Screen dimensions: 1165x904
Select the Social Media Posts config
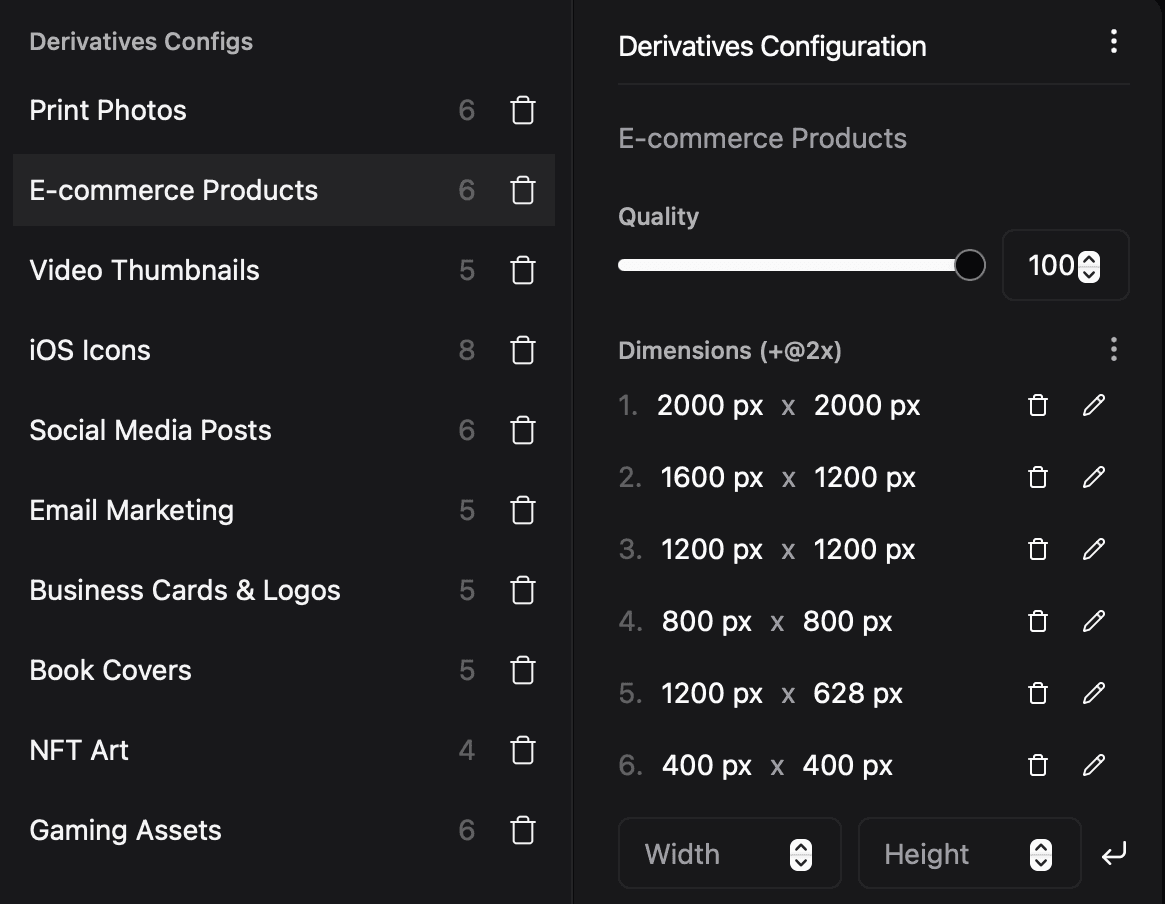point(151,430)
